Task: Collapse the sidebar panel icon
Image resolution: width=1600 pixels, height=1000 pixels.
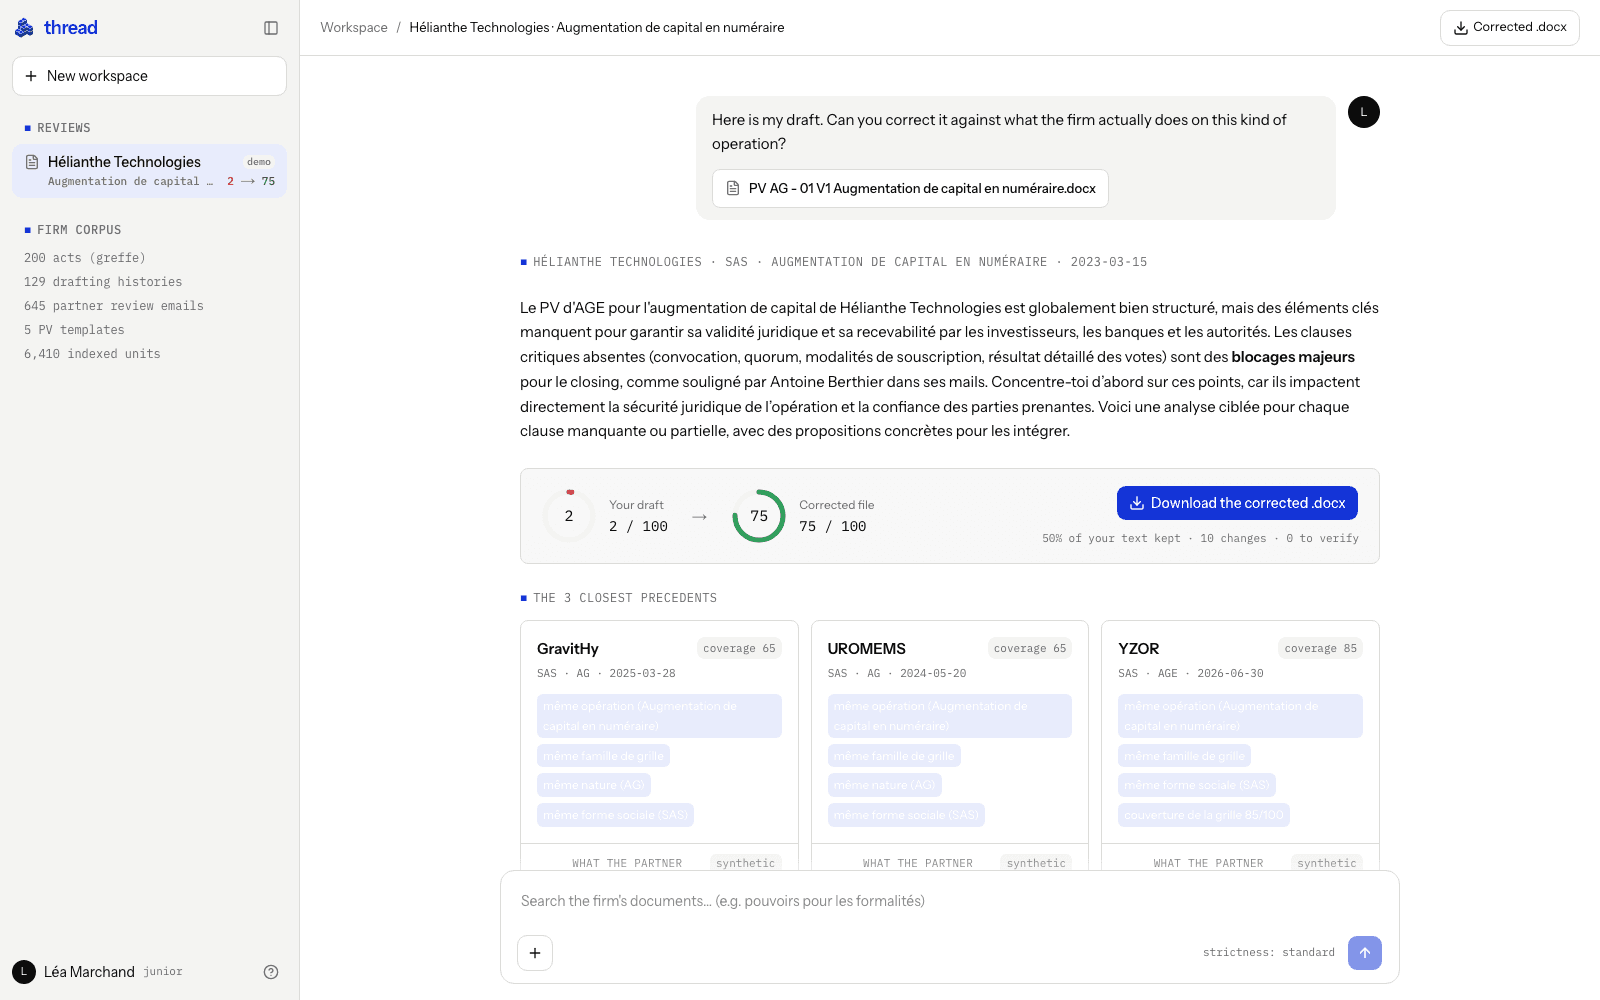Action: (271, 28)
